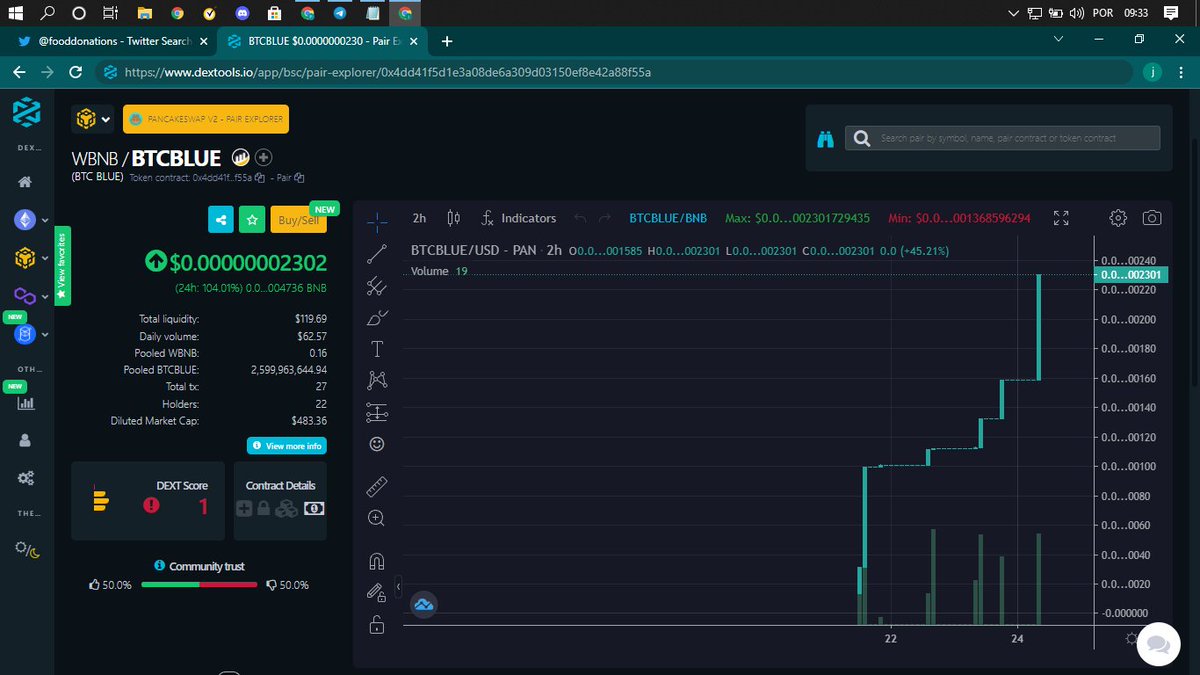Take a chart snapshot with camera icon
Screen dimensions: 1200x675
tap(1152, 218)
